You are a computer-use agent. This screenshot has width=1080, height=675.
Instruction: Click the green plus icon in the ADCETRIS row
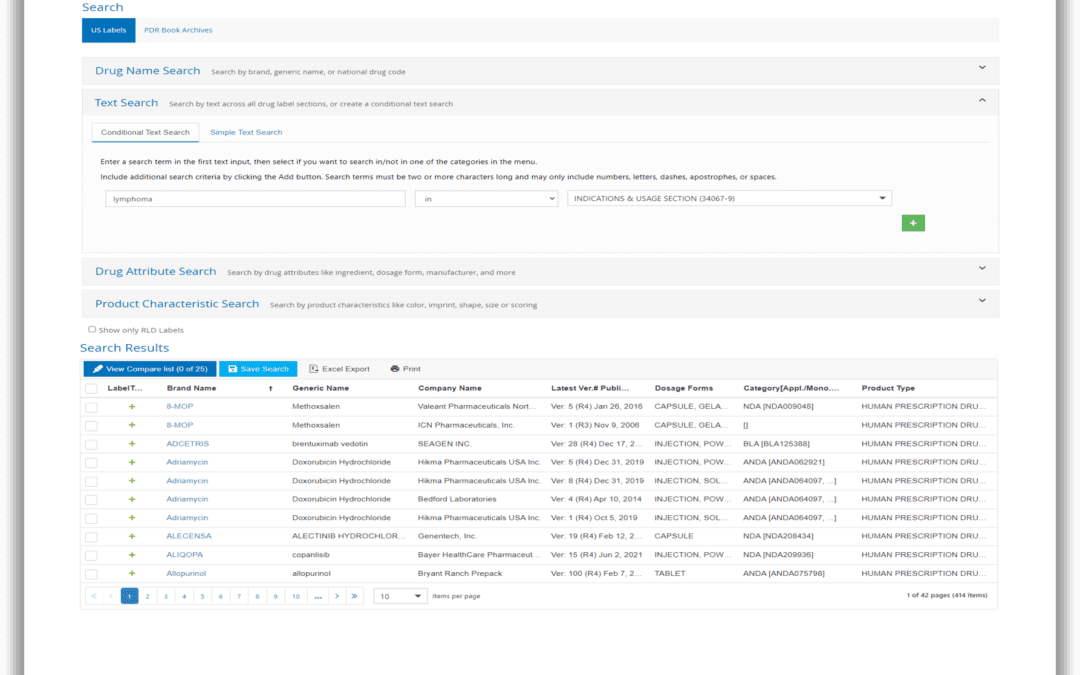coord(132,444)
